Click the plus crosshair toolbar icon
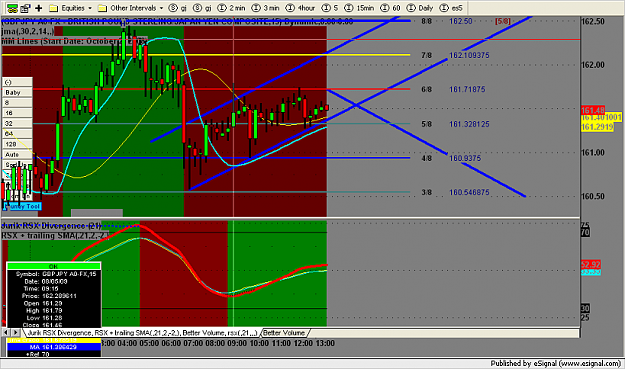Screen dimensions: 625x369 pos(39,8)
